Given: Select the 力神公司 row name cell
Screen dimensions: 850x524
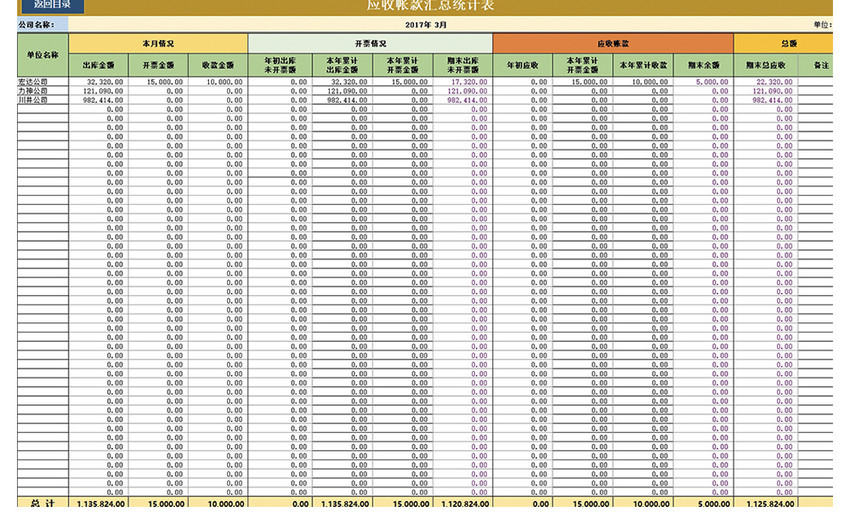Looking at the screenshot, I should pos(43,91).
